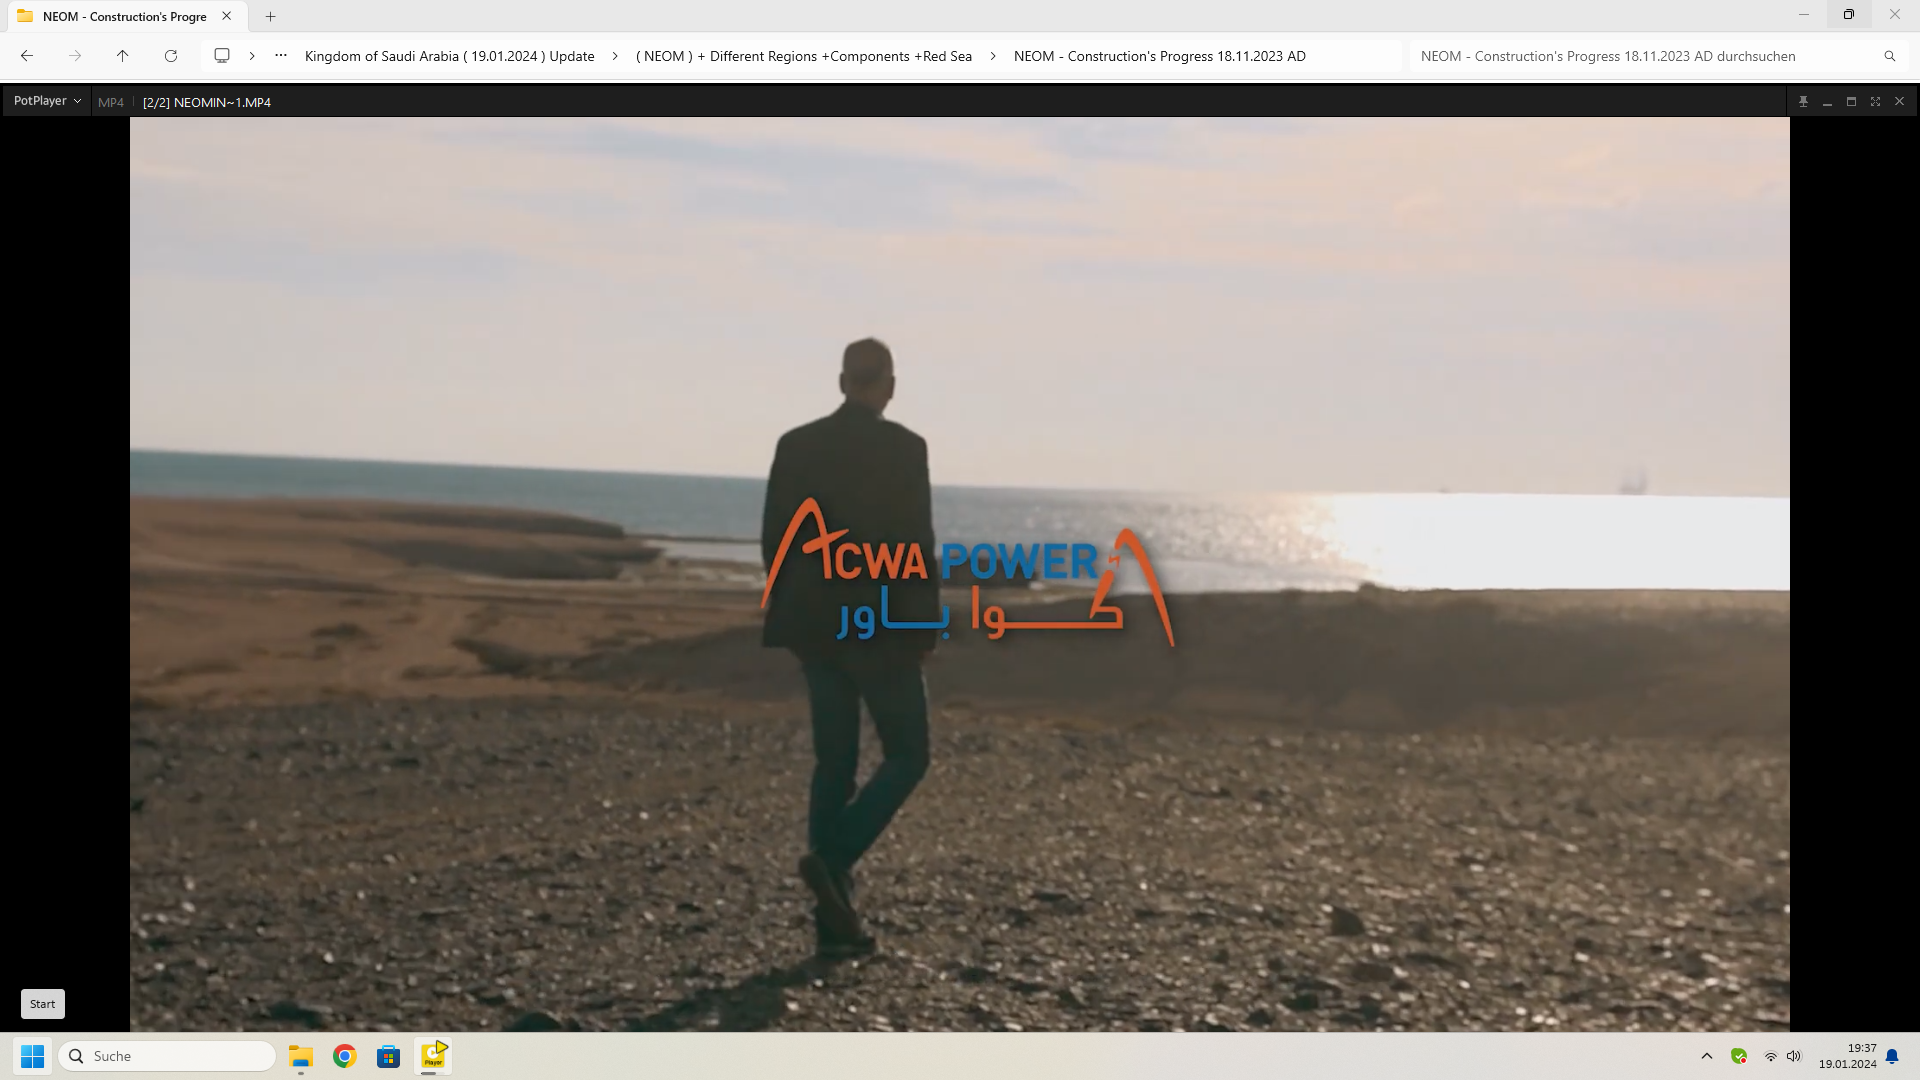Select NEOM - Construction's Progress 18.11.2023 AD breadcrumb
The height and width of the screenshot is (1080, 1920).
[x=1160, y=56]
